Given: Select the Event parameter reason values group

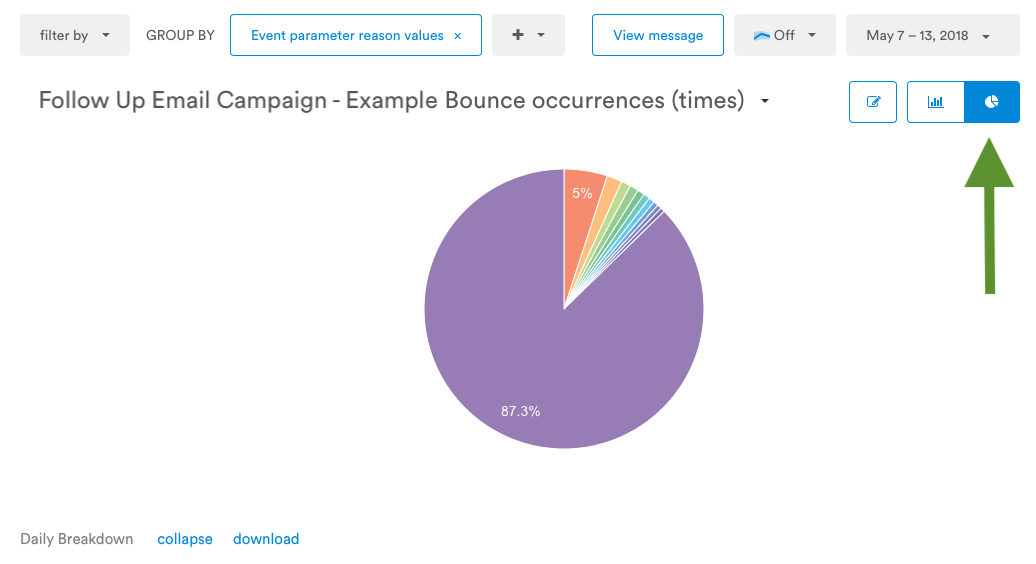Looking at the screenshot, I should coord(347,36).
